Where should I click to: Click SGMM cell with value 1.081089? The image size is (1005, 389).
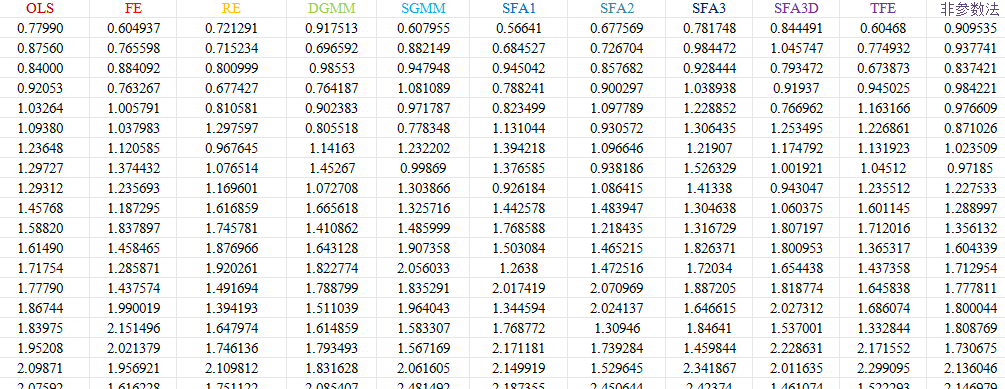pyautogui.click(x=424, y=88)
